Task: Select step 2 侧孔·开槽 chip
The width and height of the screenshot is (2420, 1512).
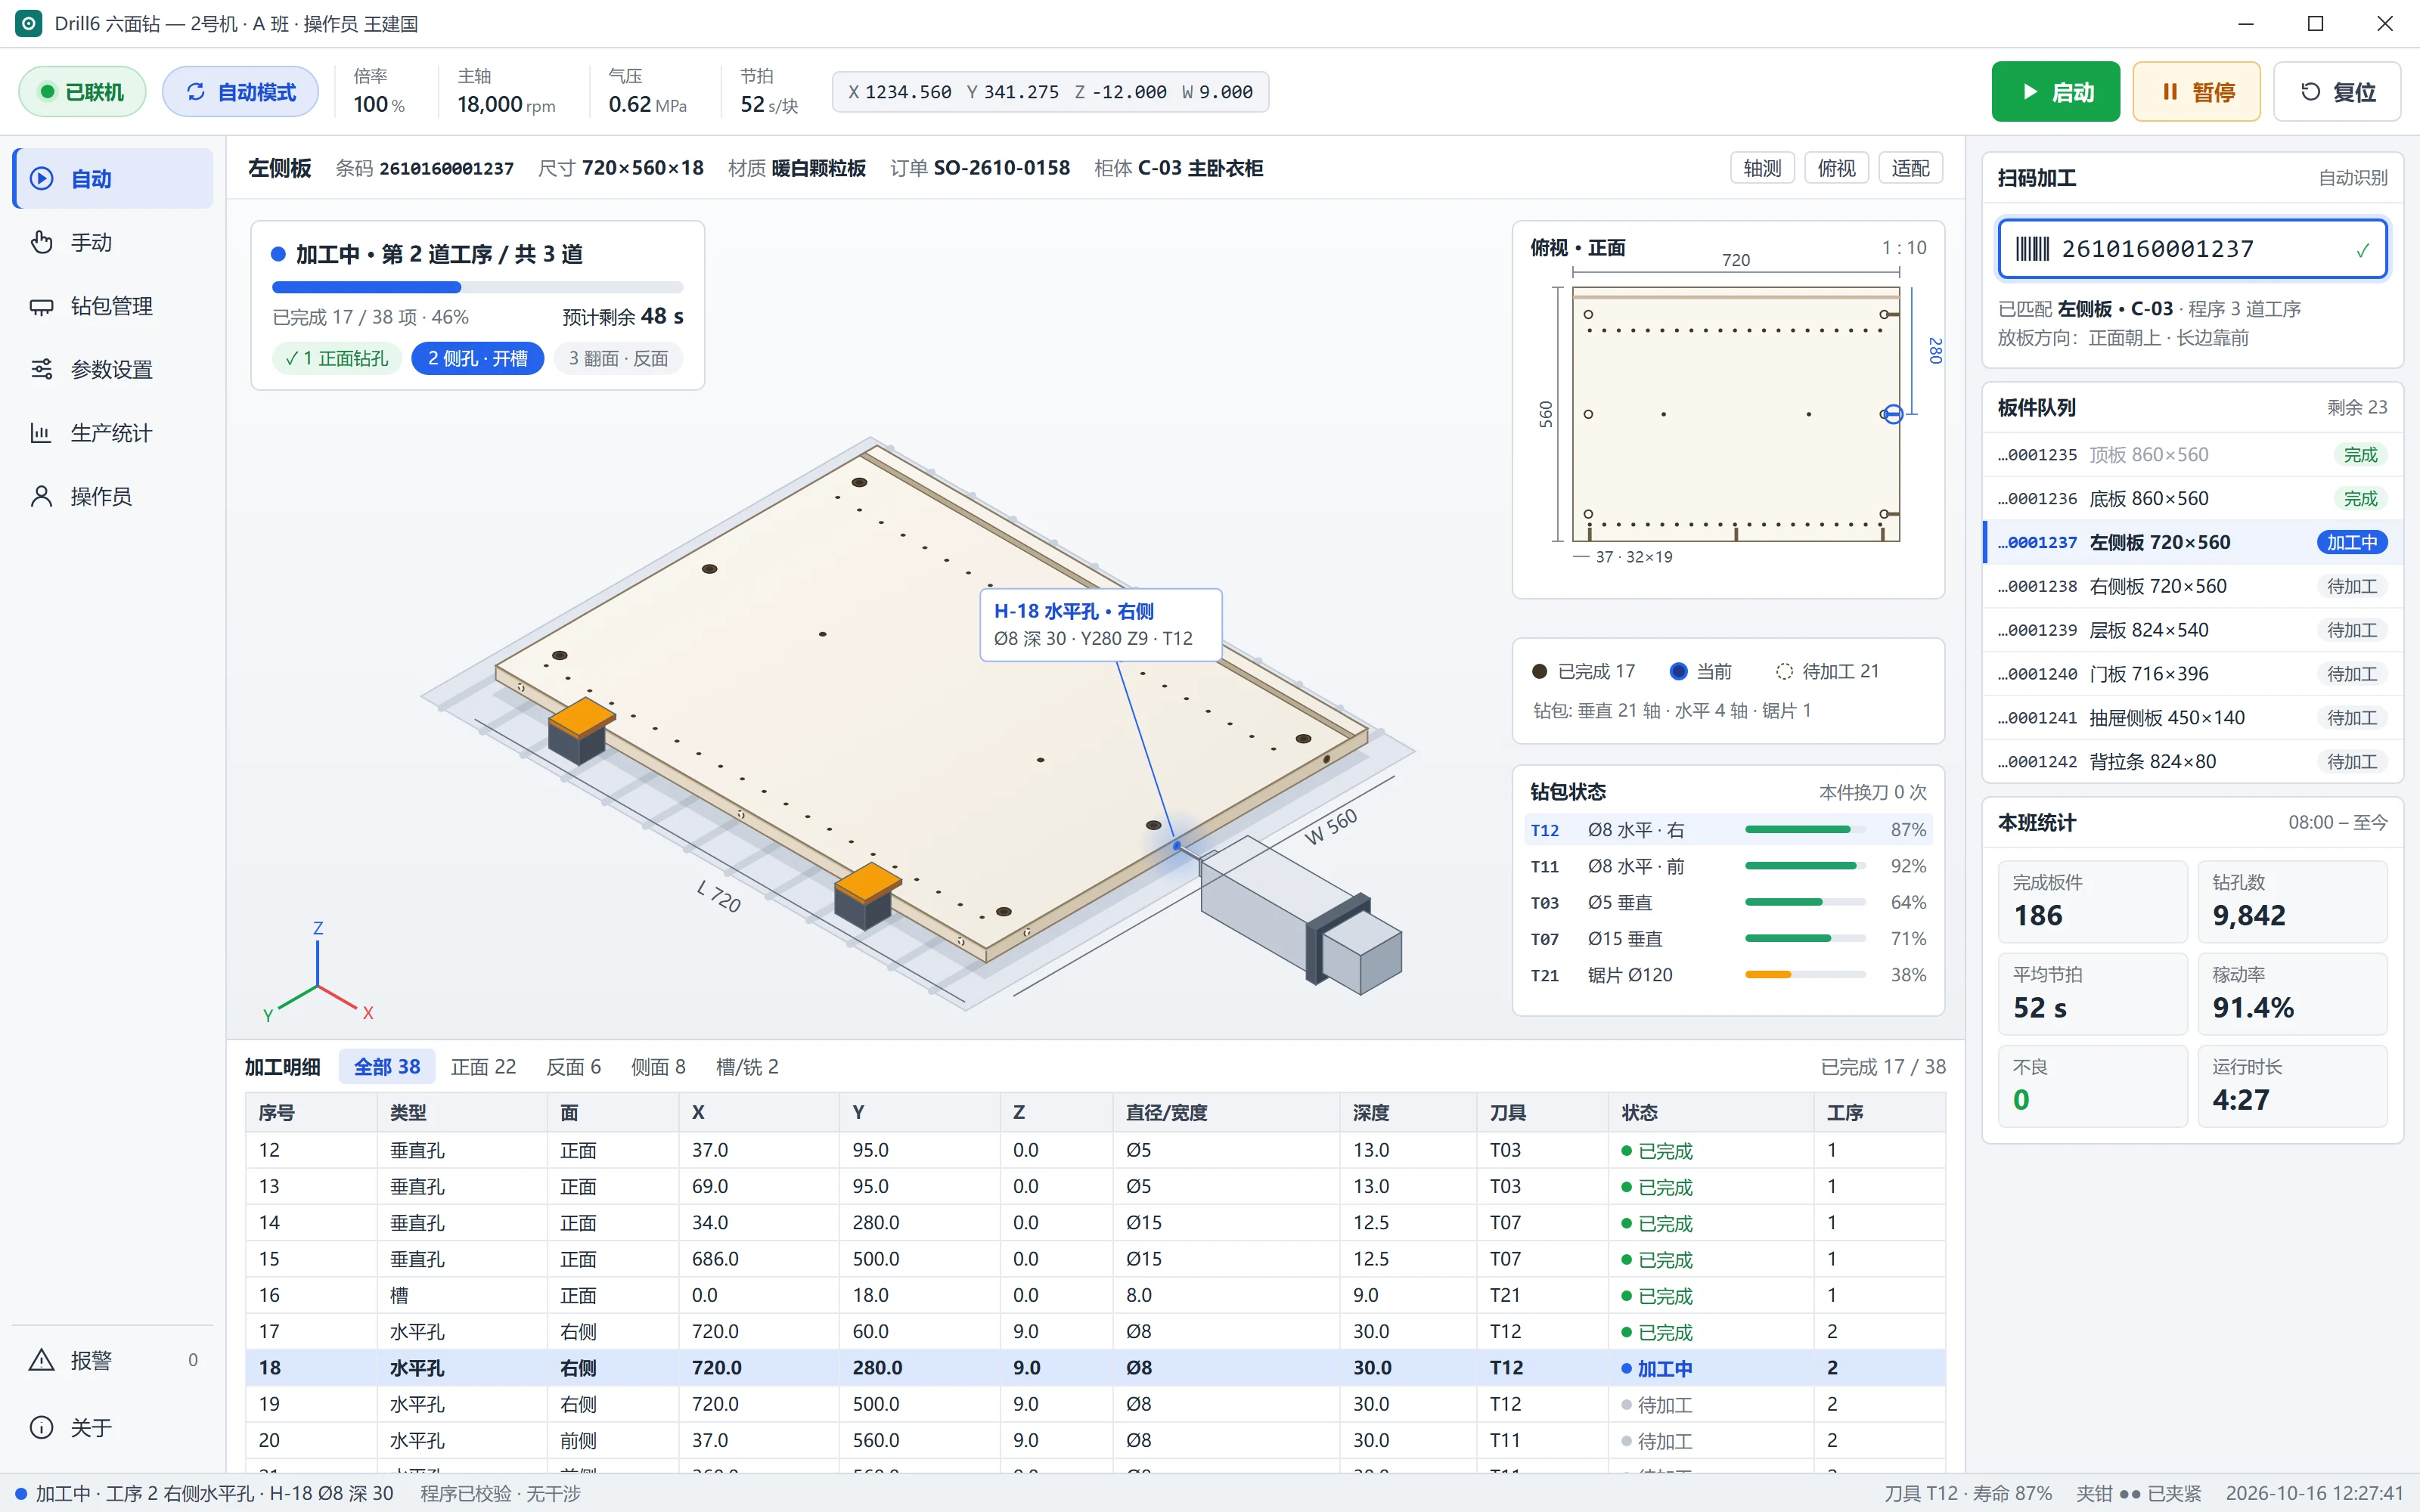Action: pos(477,358)
